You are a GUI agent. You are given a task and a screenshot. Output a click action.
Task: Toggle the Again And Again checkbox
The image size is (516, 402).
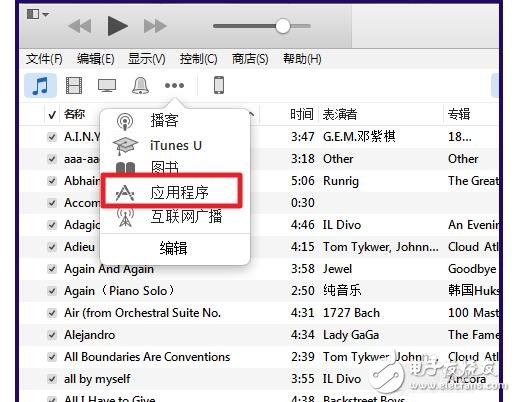(x=52, y=269)
